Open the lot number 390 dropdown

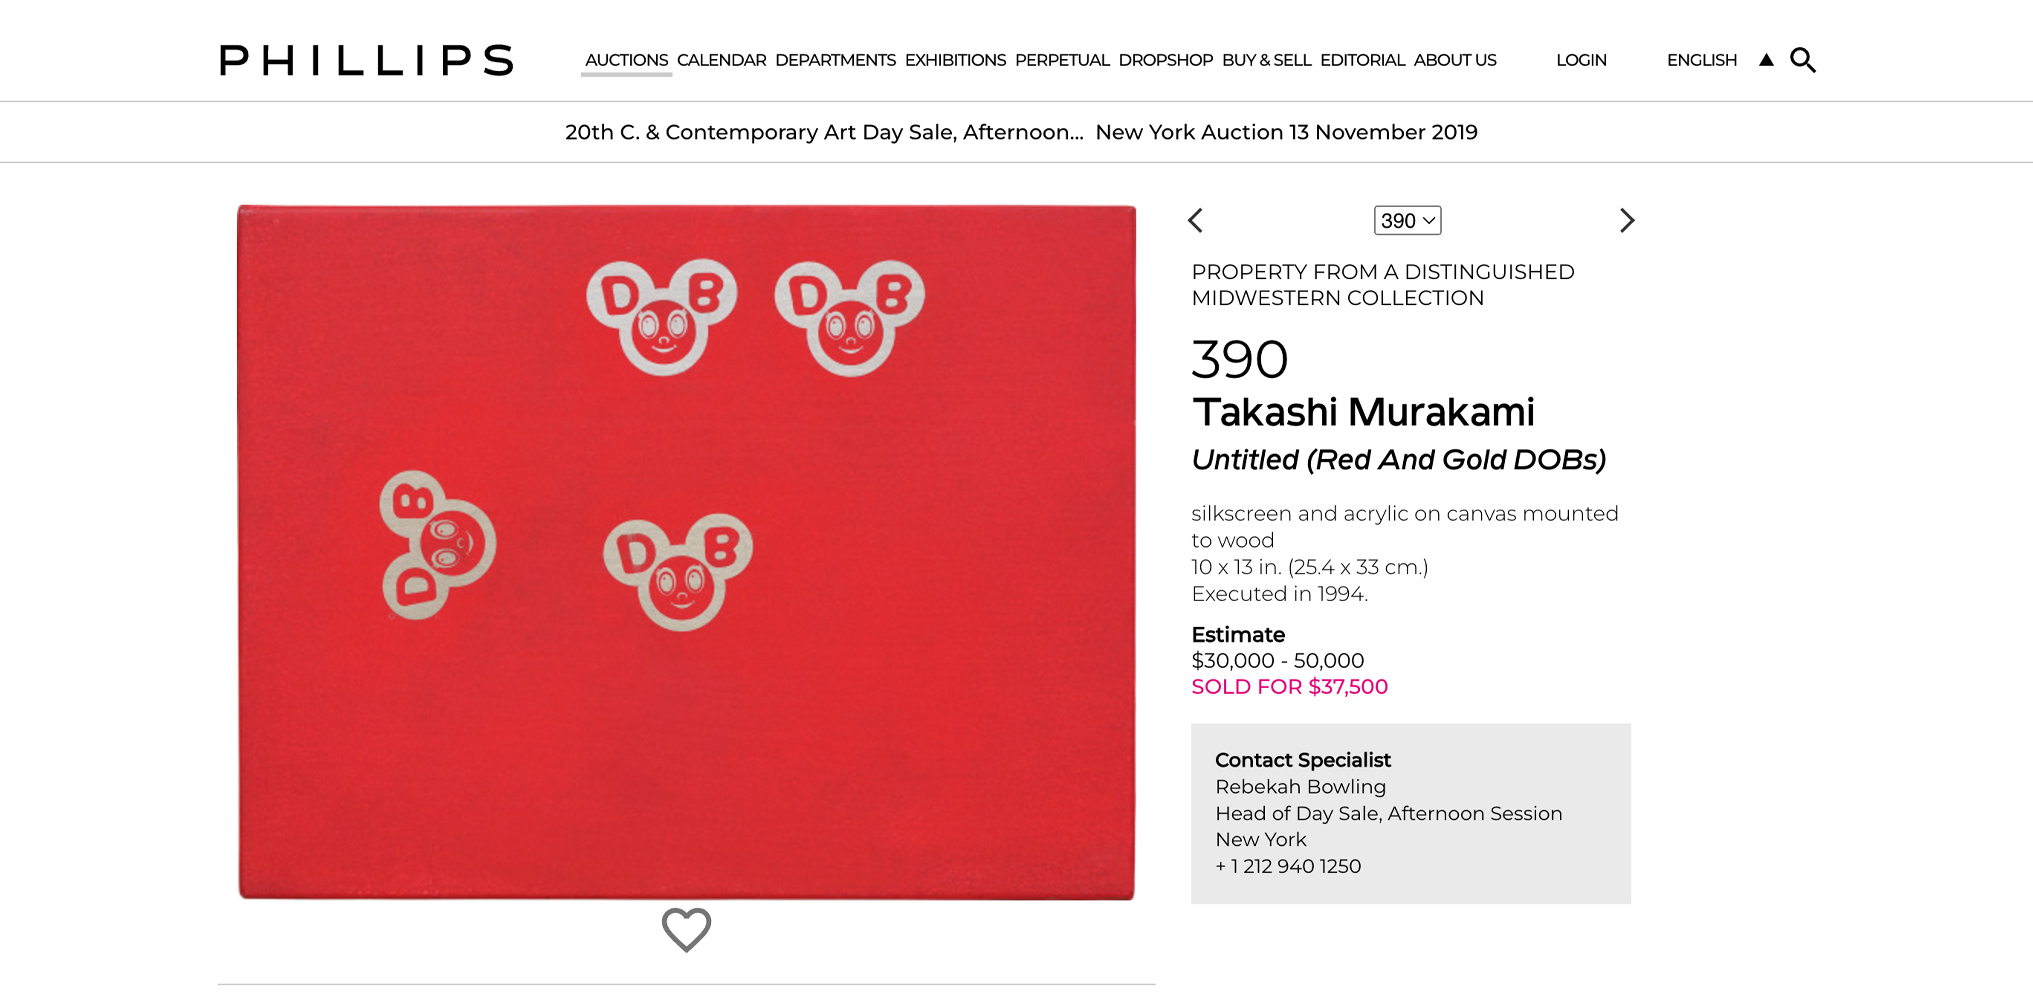(x=1407, y=220)
